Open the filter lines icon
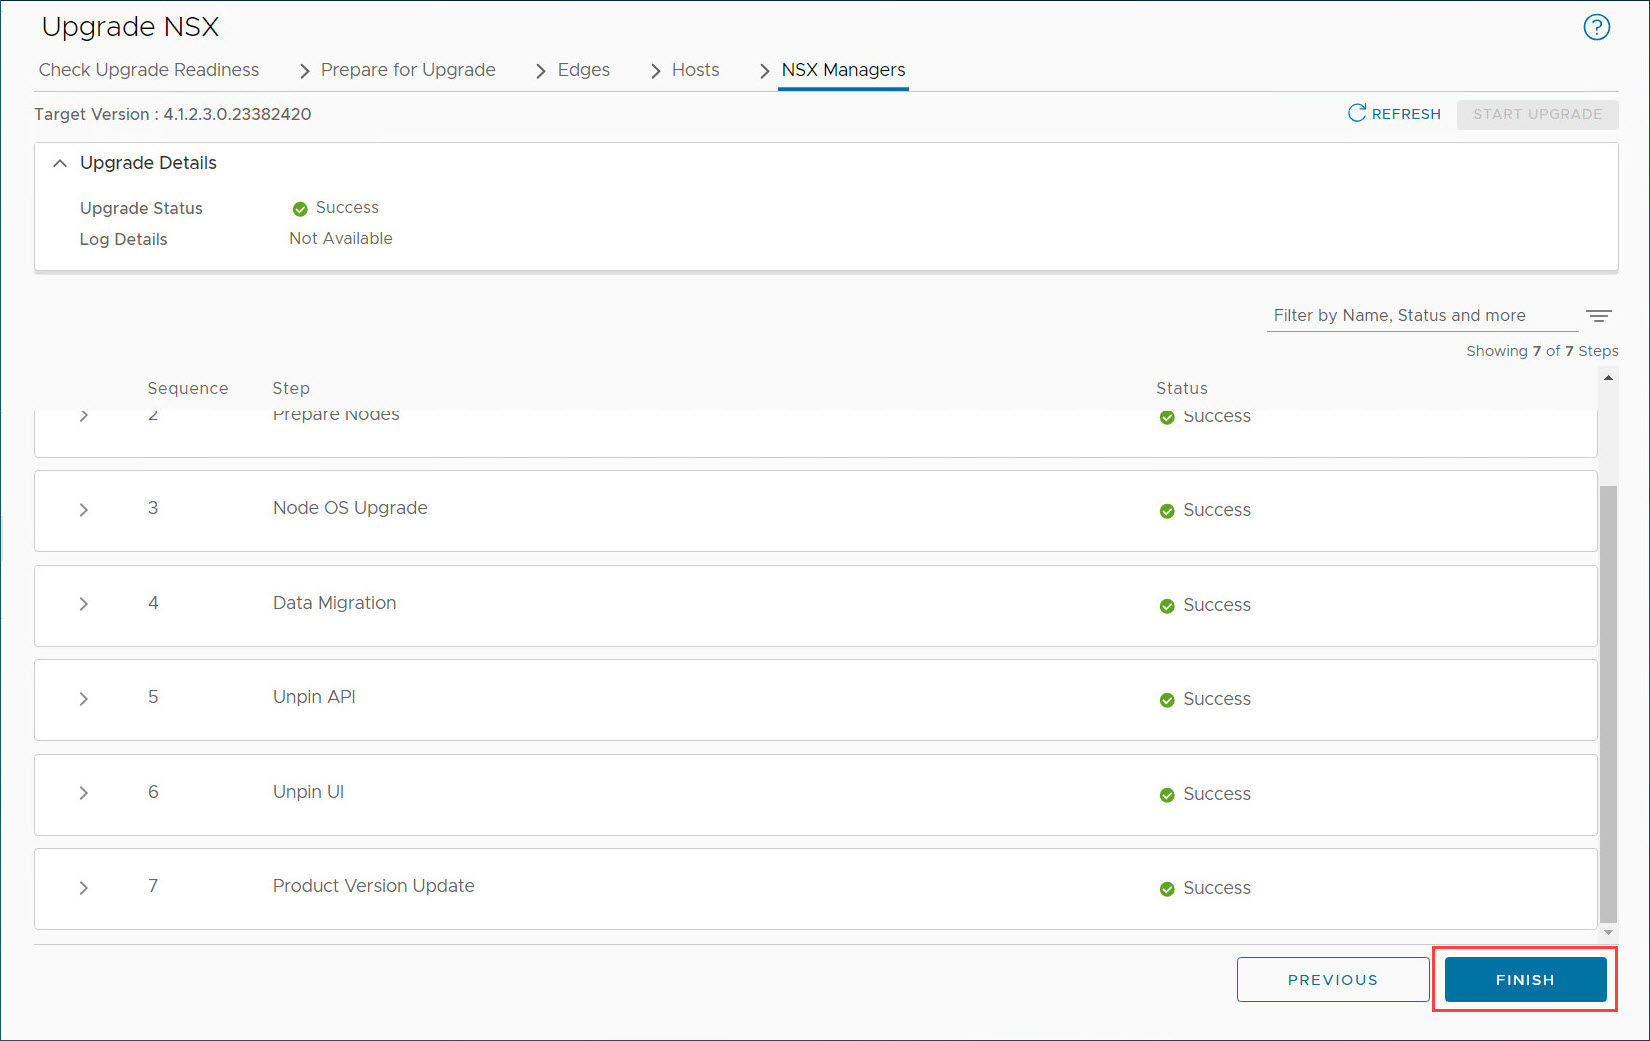 pos(1598,316)
